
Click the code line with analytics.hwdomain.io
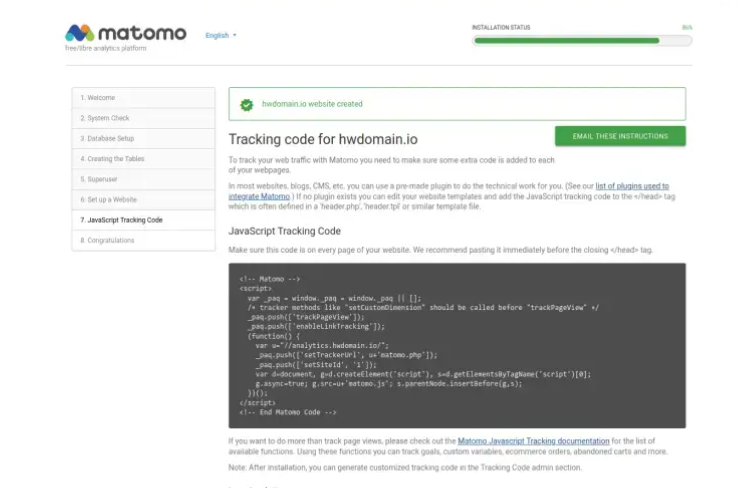pos(322,346)
